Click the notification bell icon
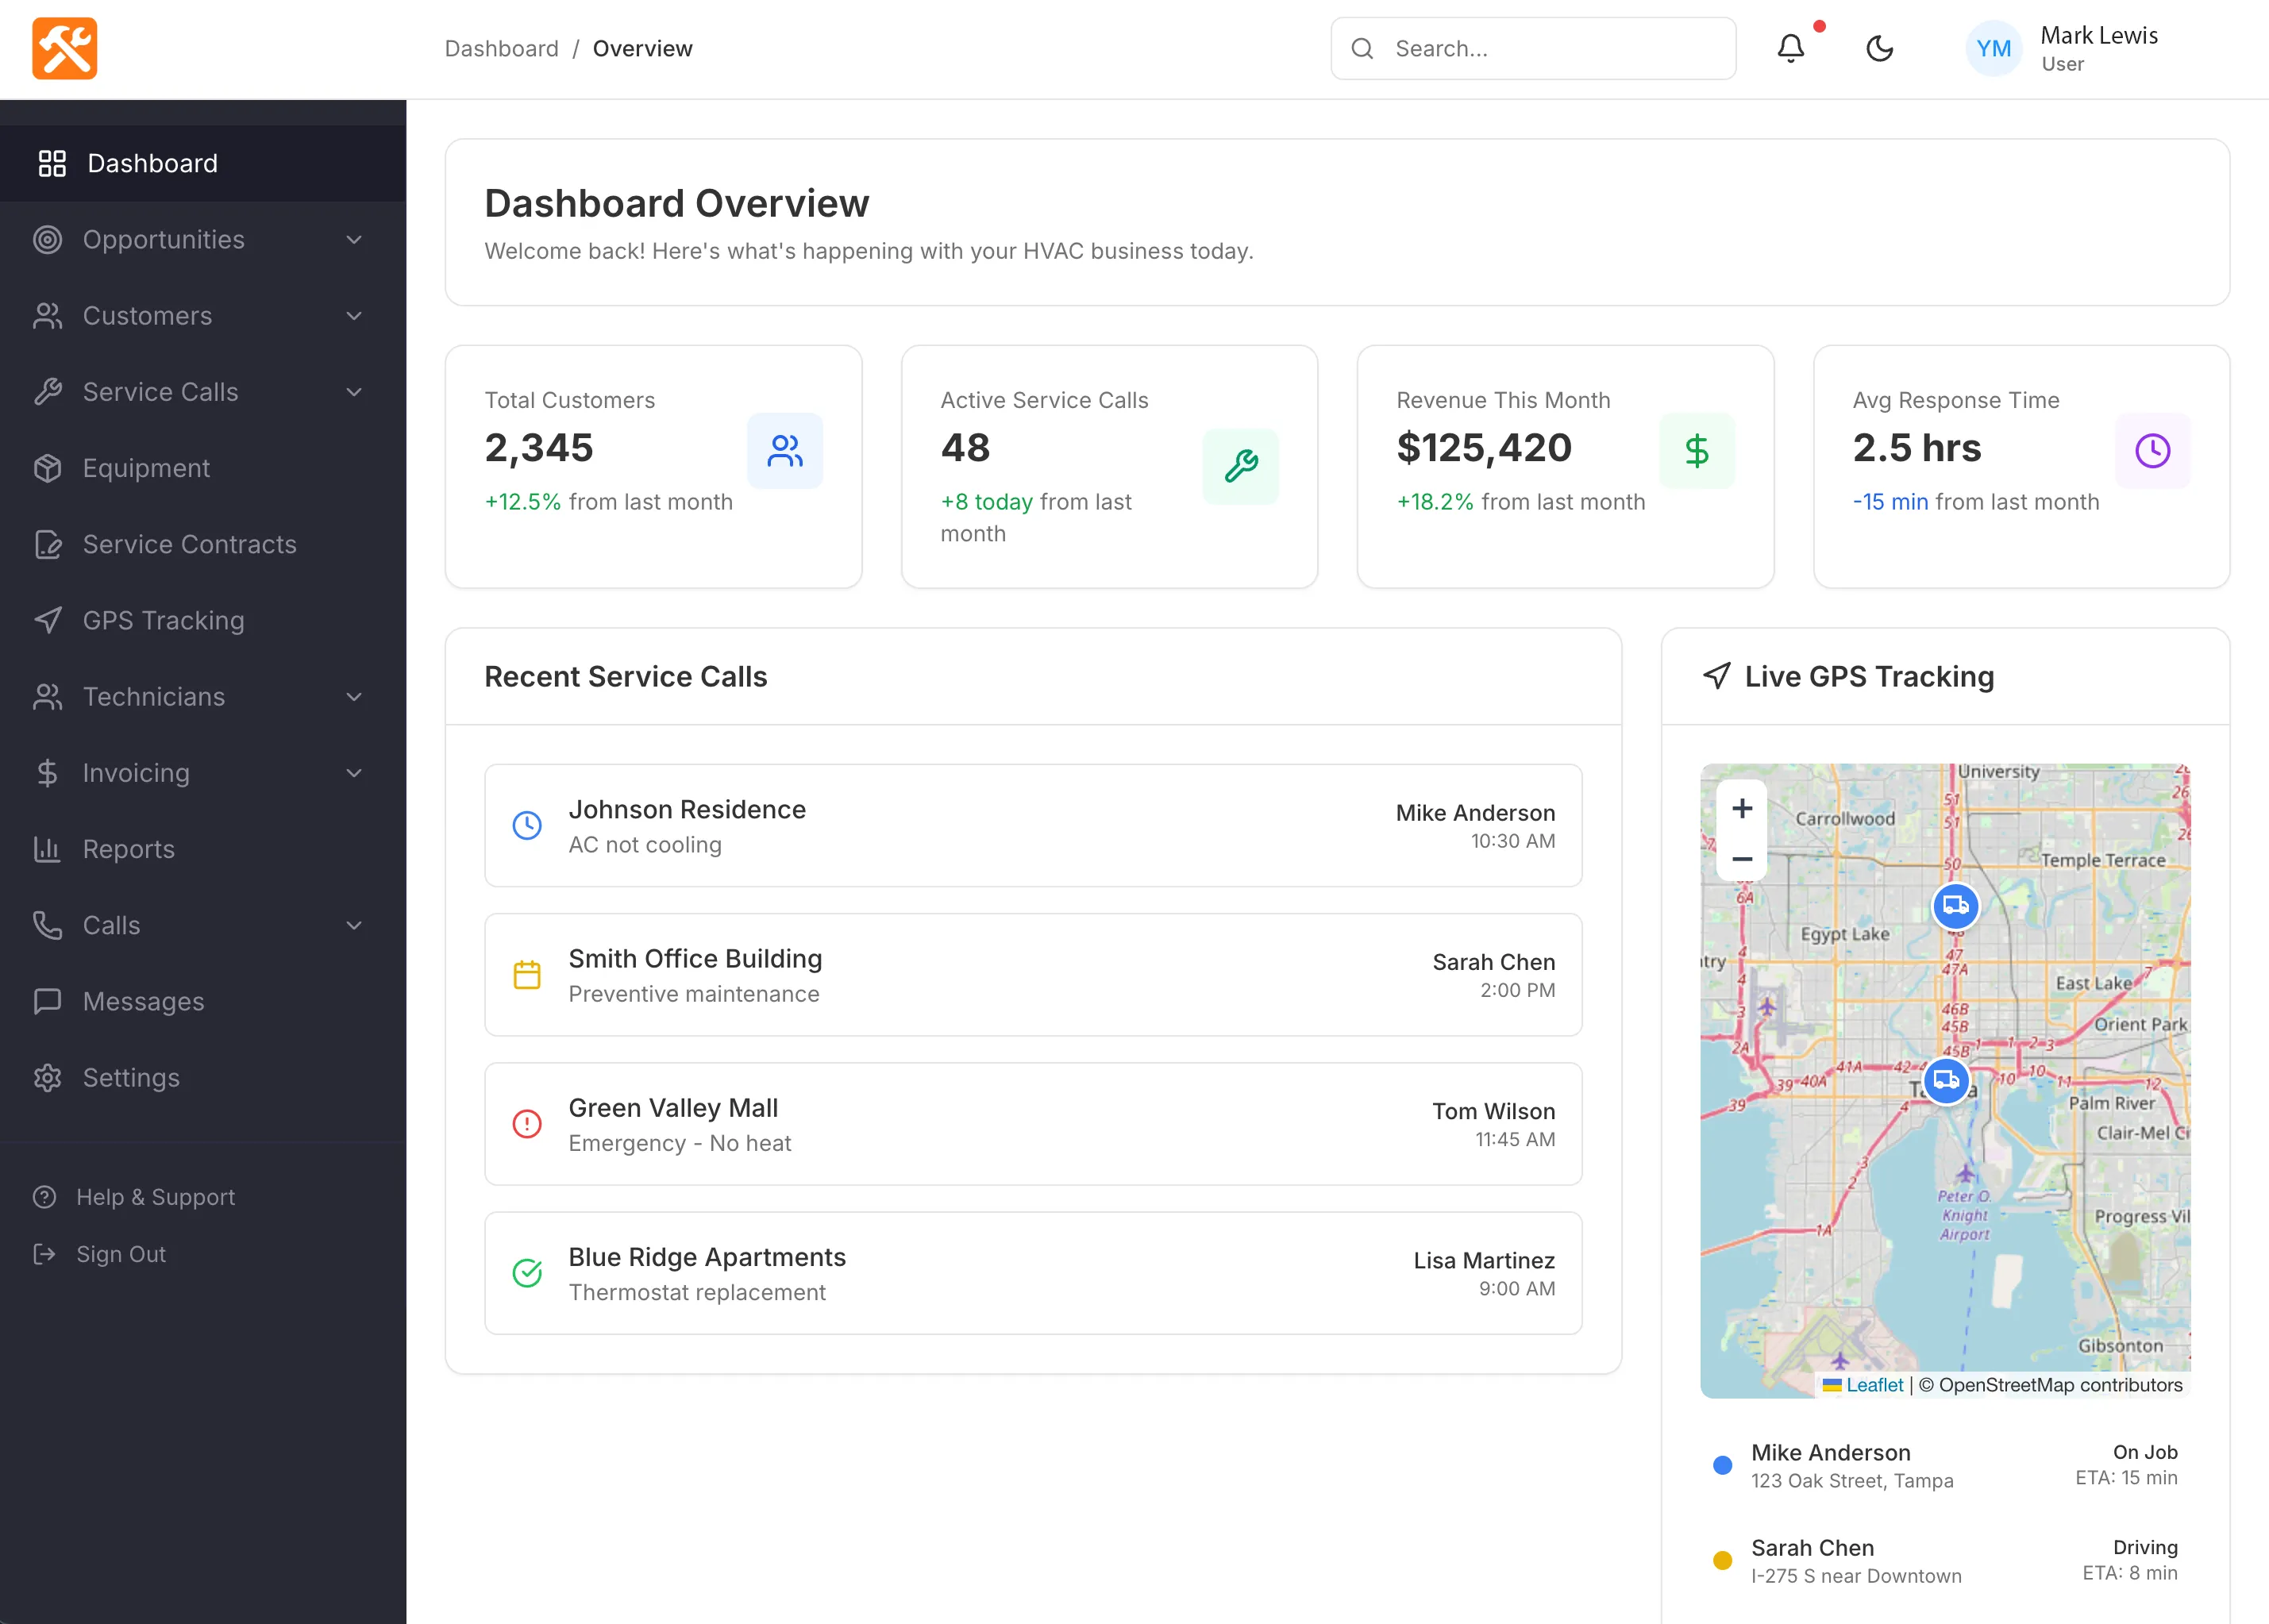This screenshot has height=1624, width=2269. [1790, 48]
